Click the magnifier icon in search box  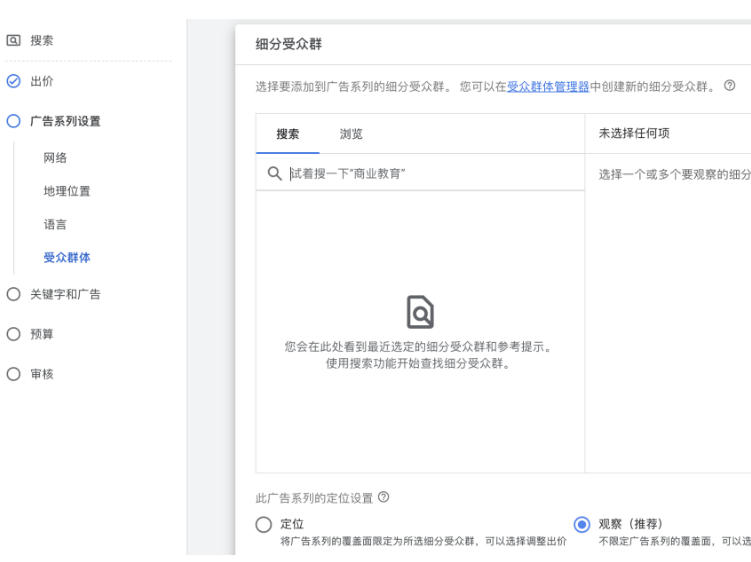(x=274, y=173)
